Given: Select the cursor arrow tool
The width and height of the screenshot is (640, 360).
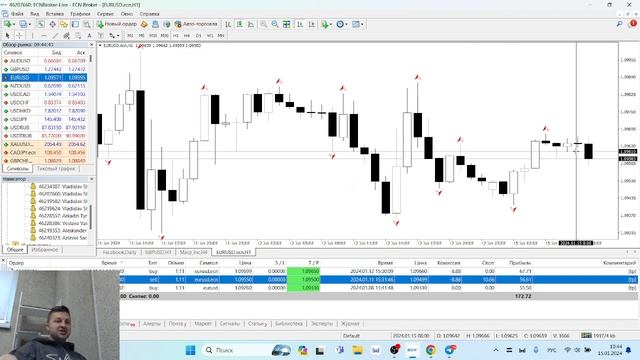Looking at the screenshot, I should 7,36.
